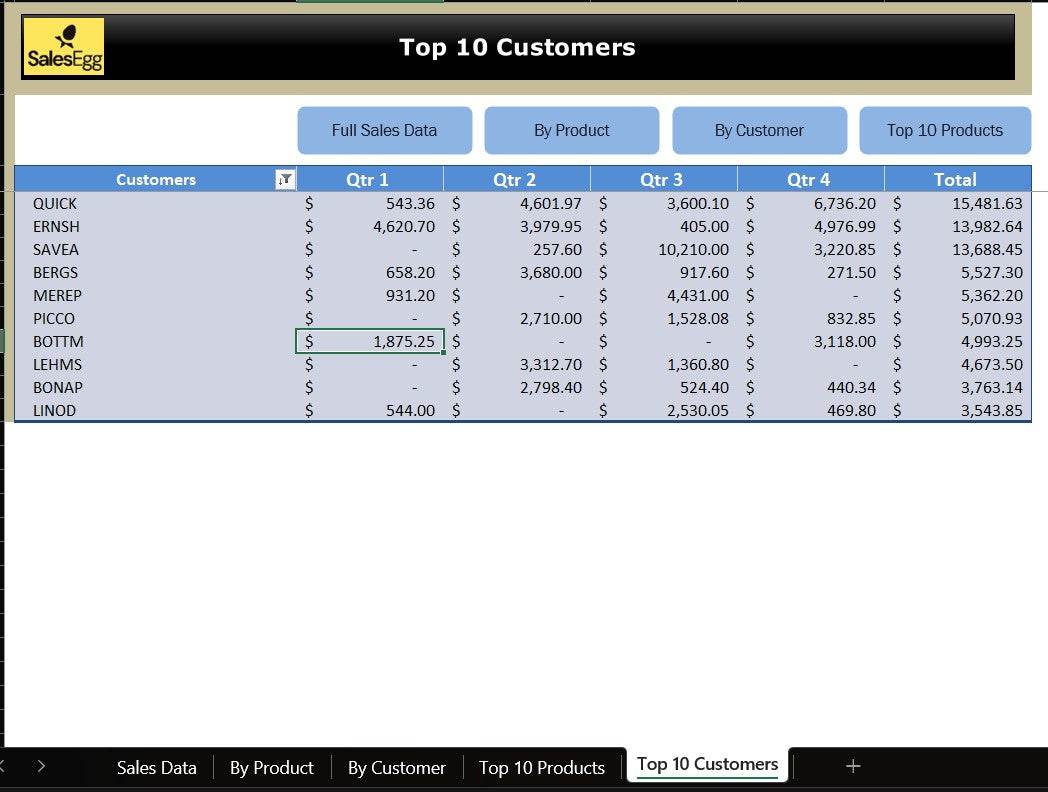This screenshot has width=1048, height=792.
Task: Switch to the By Product sheet tab
Action: 271,768
